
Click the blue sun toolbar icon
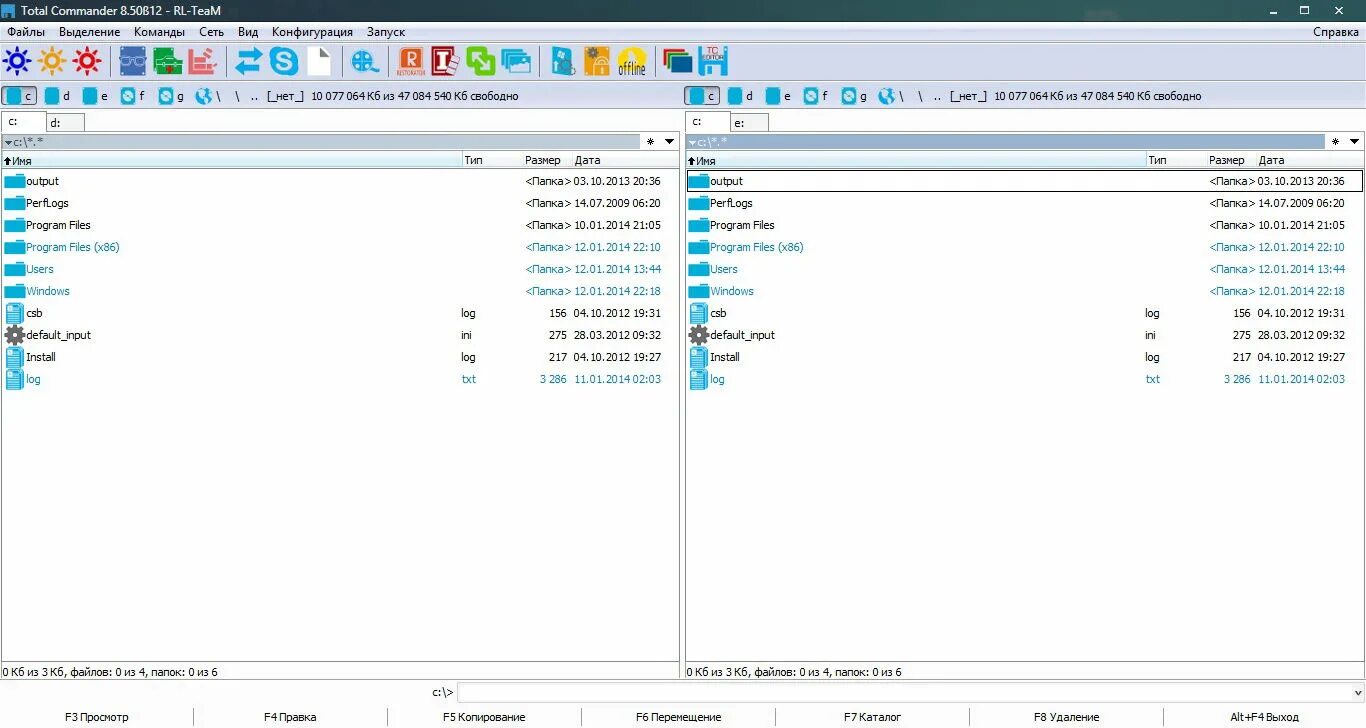pos(17,62)
